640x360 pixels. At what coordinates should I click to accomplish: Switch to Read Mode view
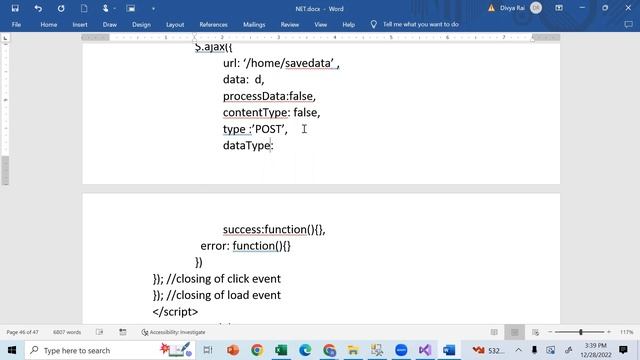(x=494, y=332)
